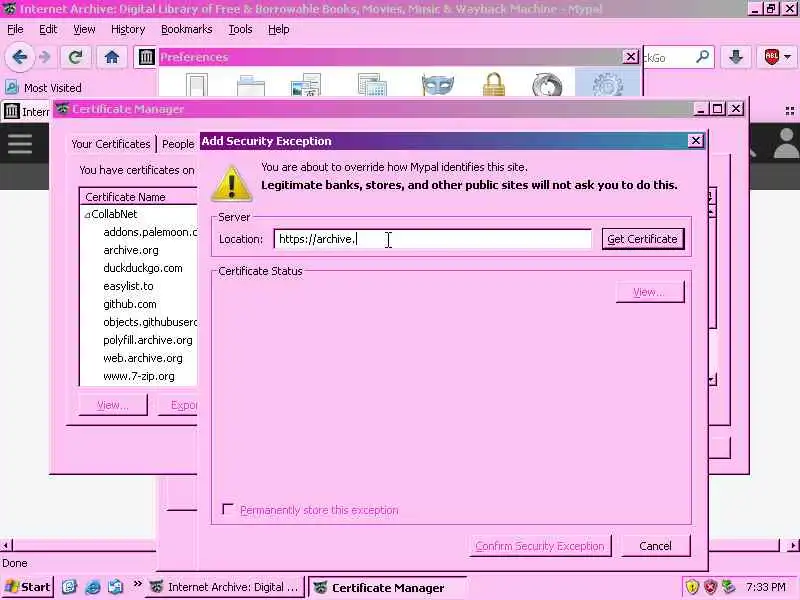Select duckduckgo.com certificate entry

tap(143, 268)
